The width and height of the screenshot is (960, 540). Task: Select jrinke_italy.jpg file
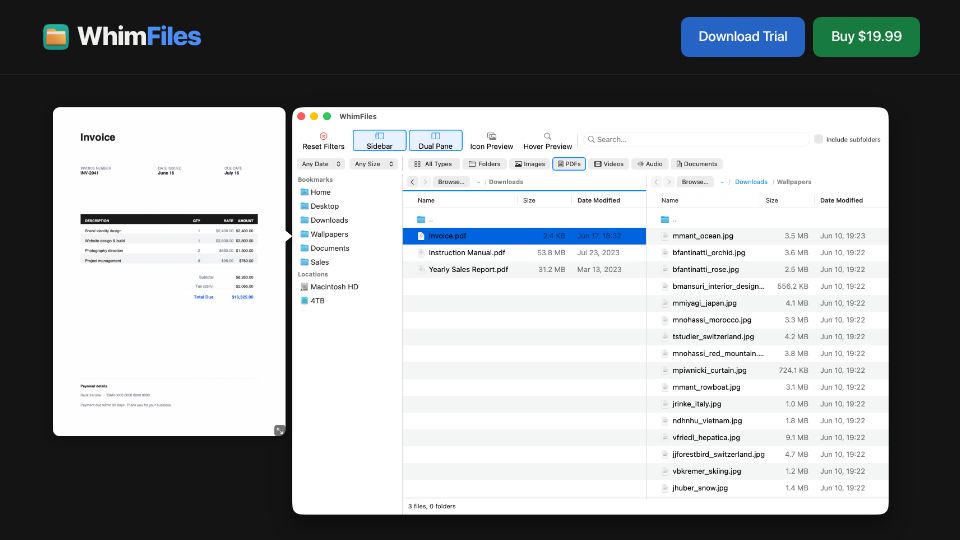(768, 404)
